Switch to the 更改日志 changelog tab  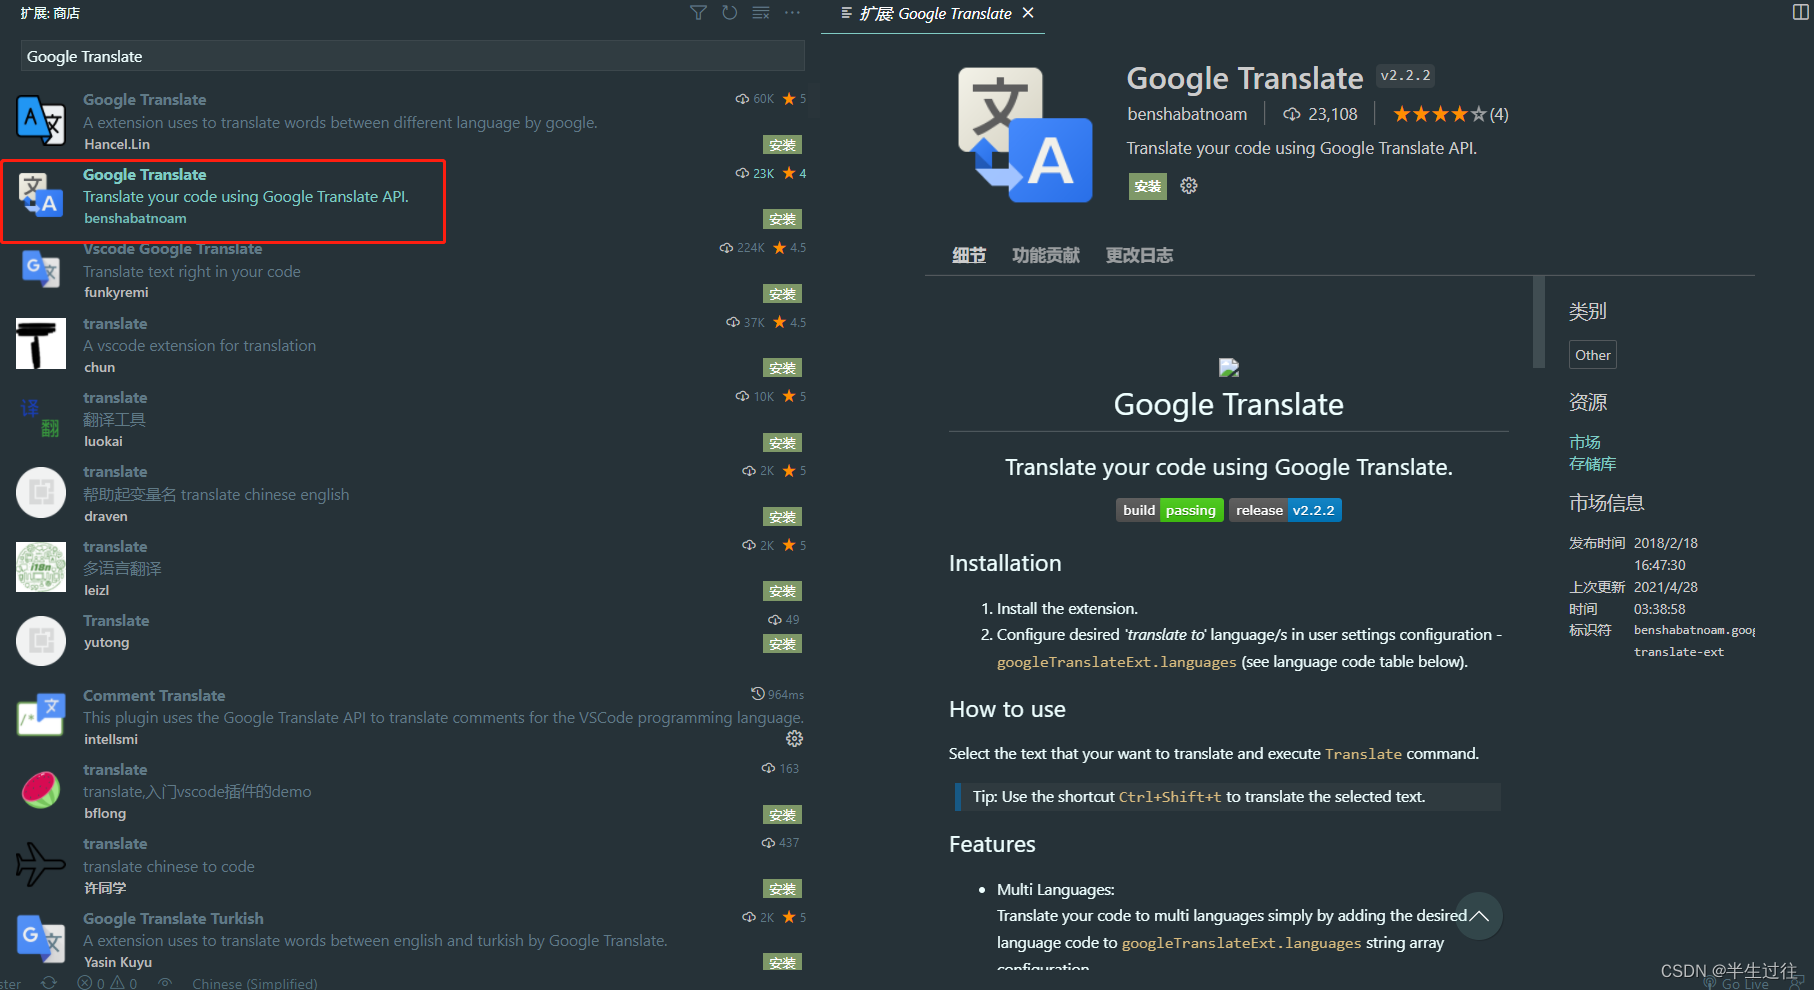pos(1139,256)
